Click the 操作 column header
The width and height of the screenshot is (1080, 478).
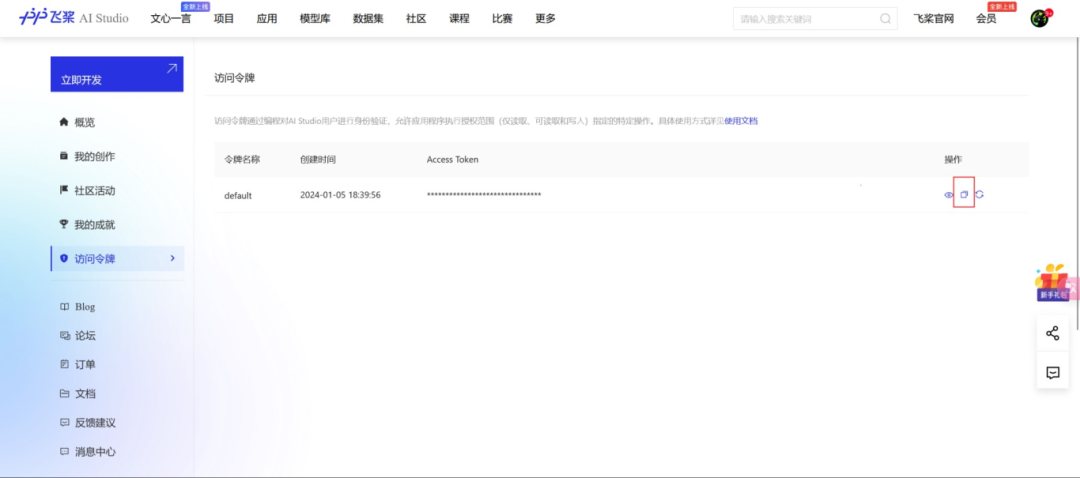tap(953, 159)
